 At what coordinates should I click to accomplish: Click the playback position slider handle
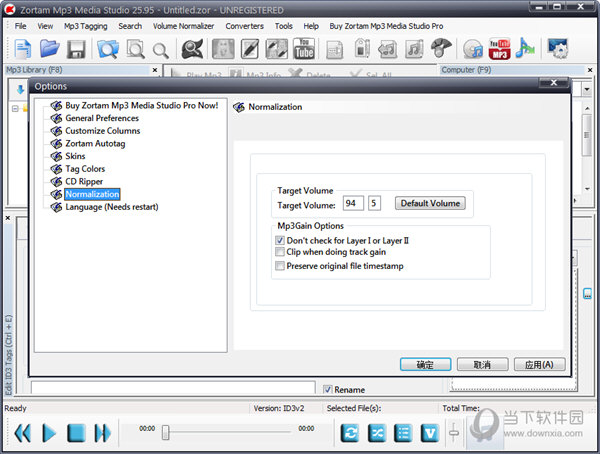point(165,432)
